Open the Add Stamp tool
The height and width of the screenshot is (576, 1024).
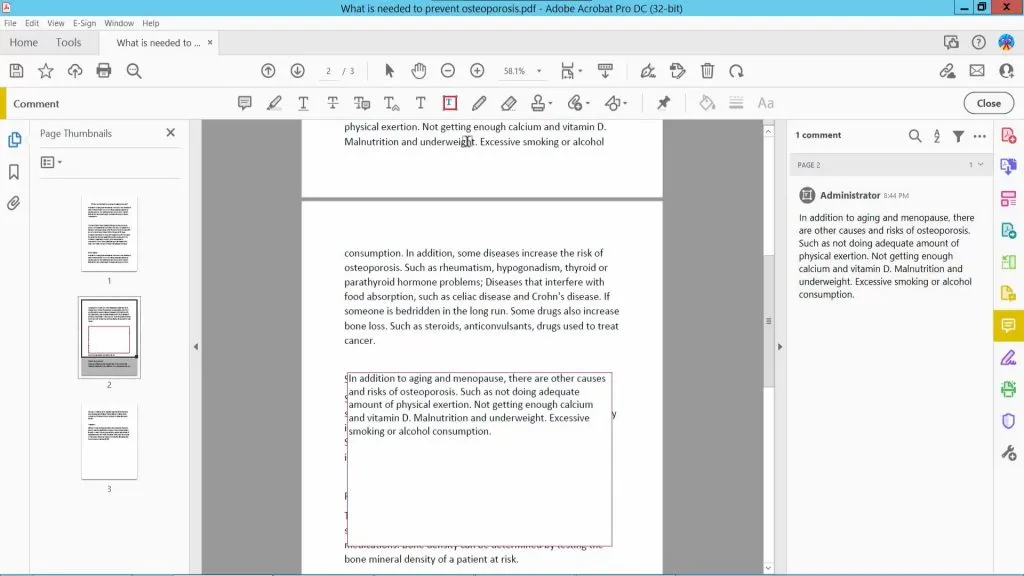click(538, 102)
